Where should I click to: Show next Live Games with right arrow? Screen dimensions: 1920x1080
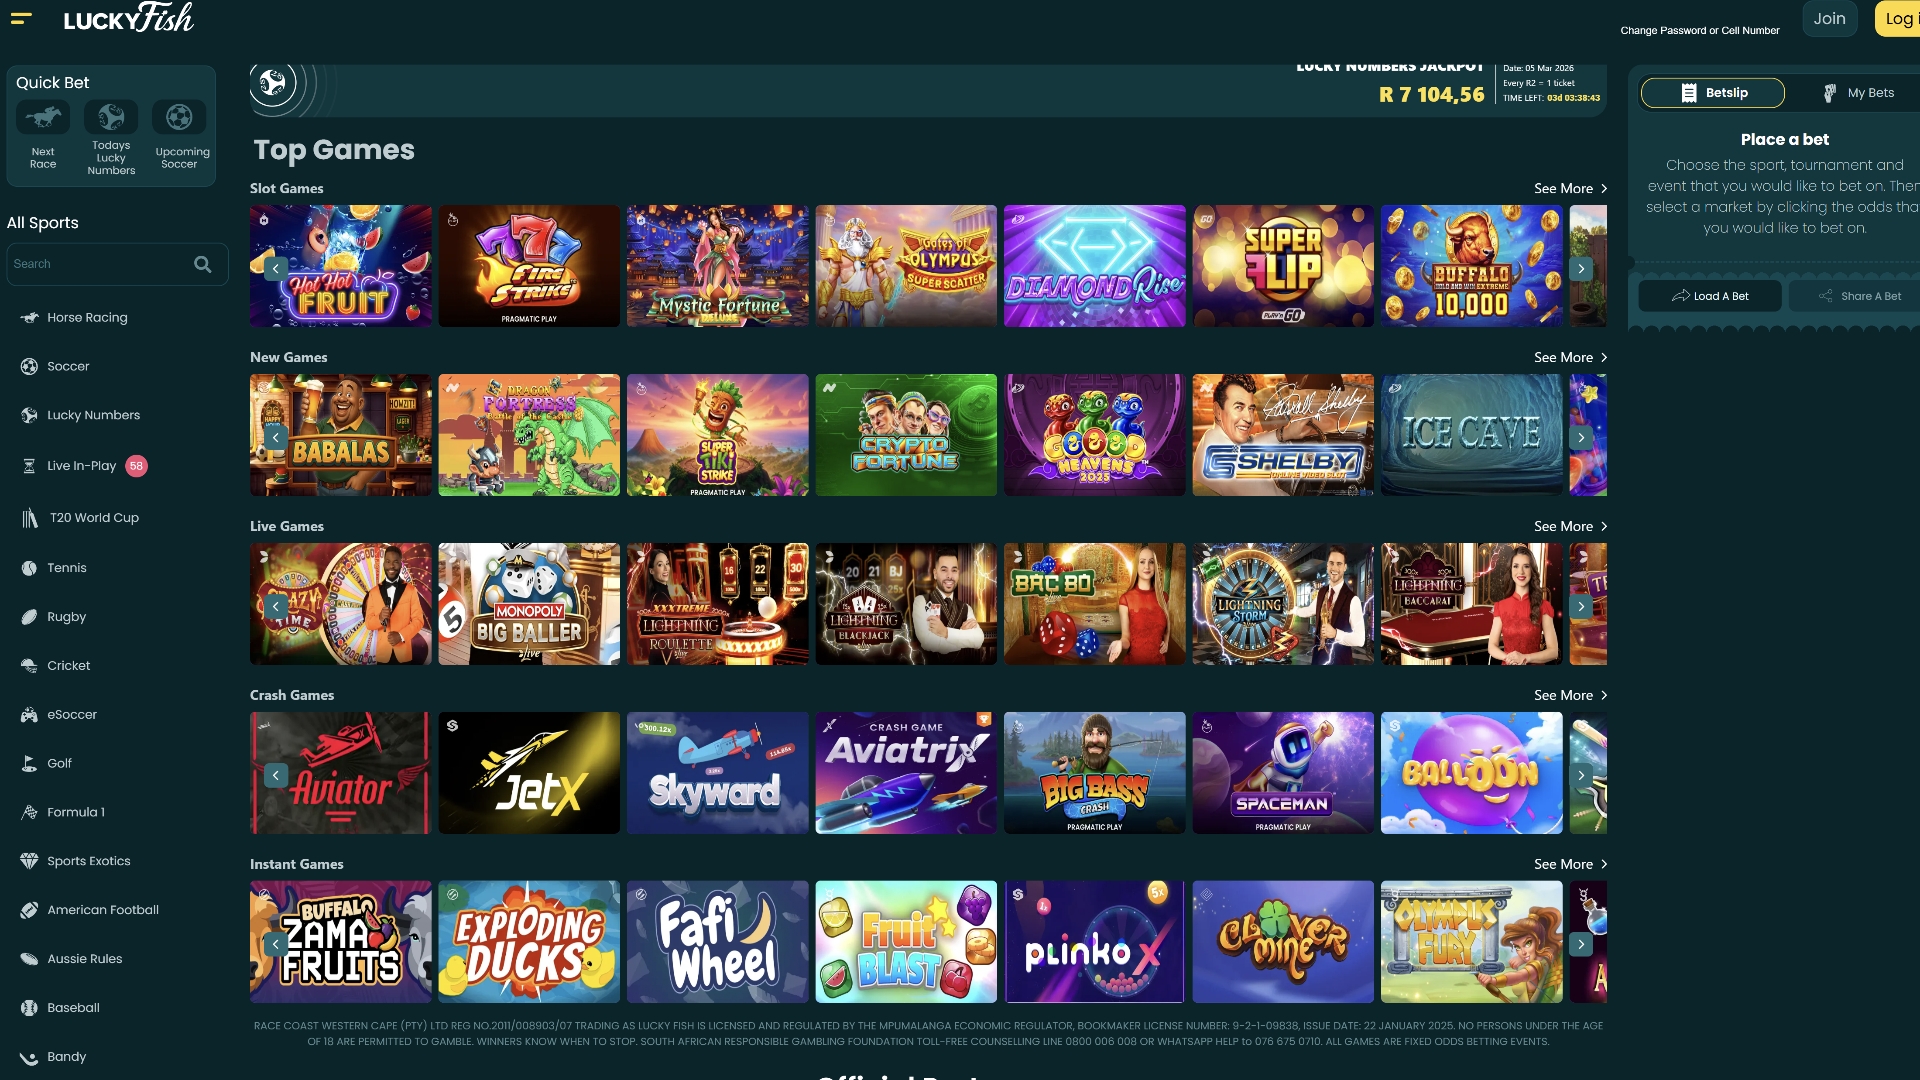(x=1581, y=606)
